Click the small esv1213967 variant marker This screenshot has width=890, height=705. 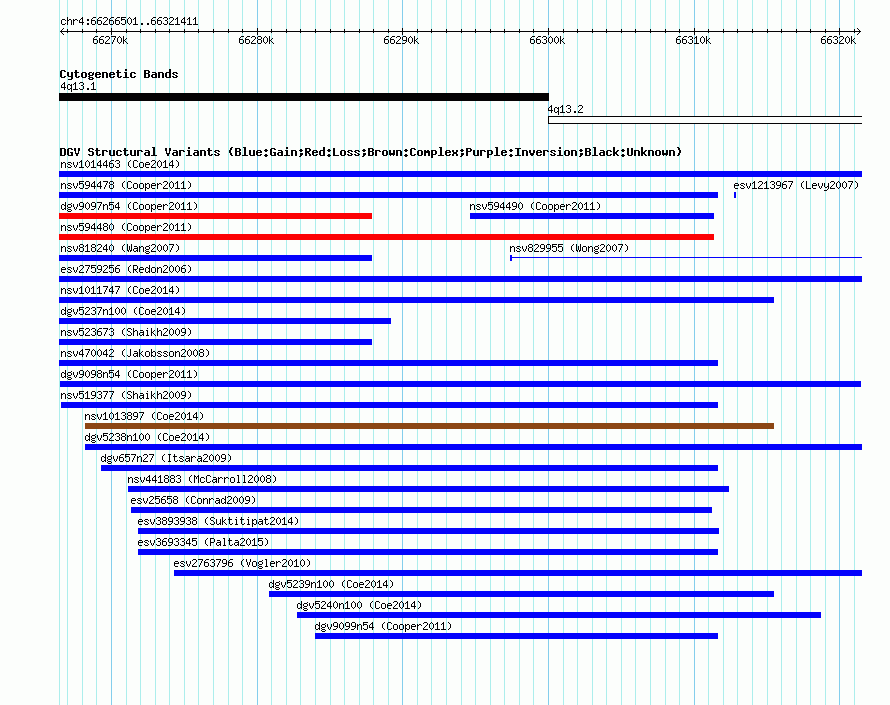pyautogui.click(x=735, y=195)
